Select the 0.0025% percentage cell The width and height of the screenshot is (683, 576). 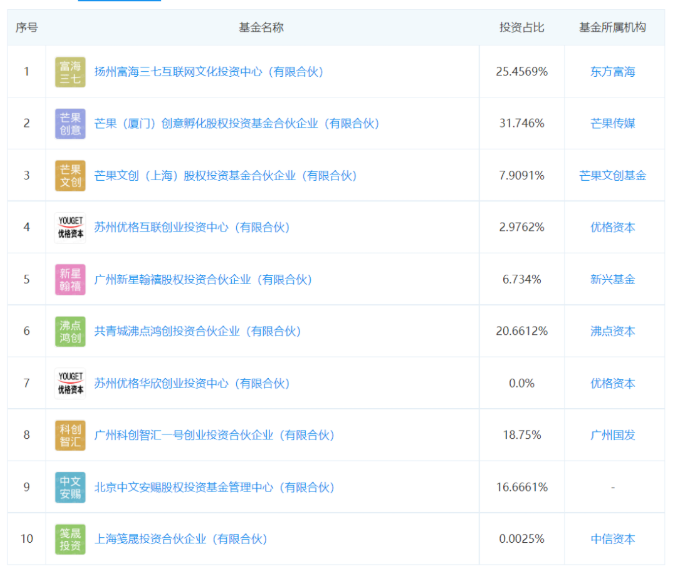coord(522,539)
